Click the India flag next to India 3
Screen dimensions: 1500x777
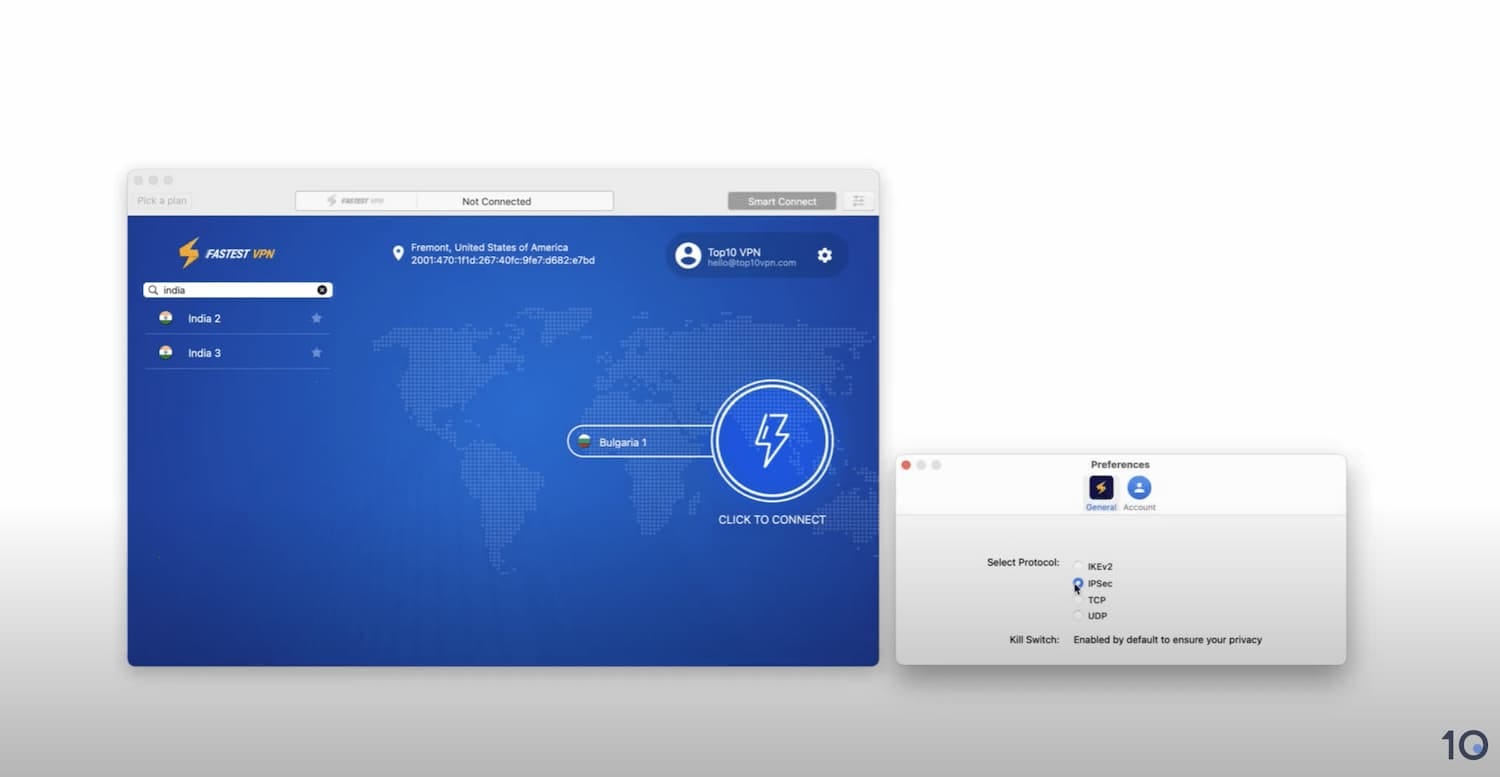coord(166,353)
